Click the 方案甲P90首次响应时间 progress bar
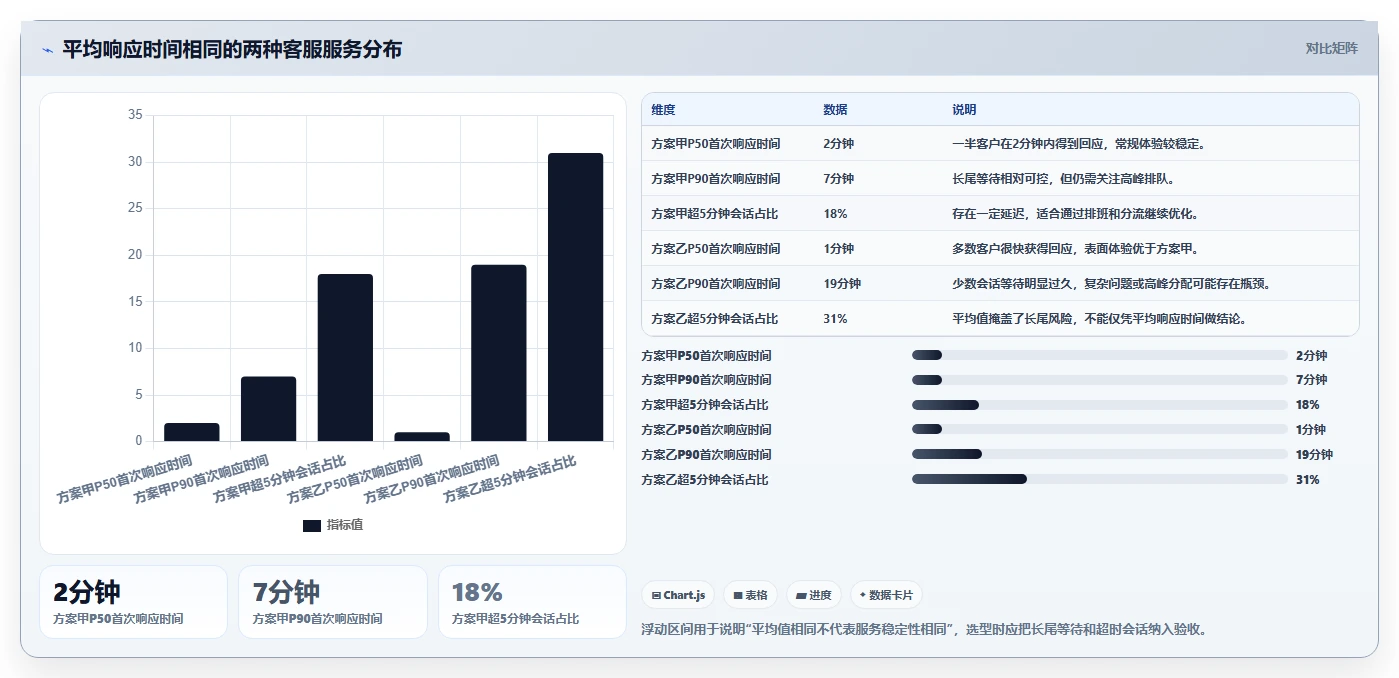1399x678 pixels. tap(1099, 380)
